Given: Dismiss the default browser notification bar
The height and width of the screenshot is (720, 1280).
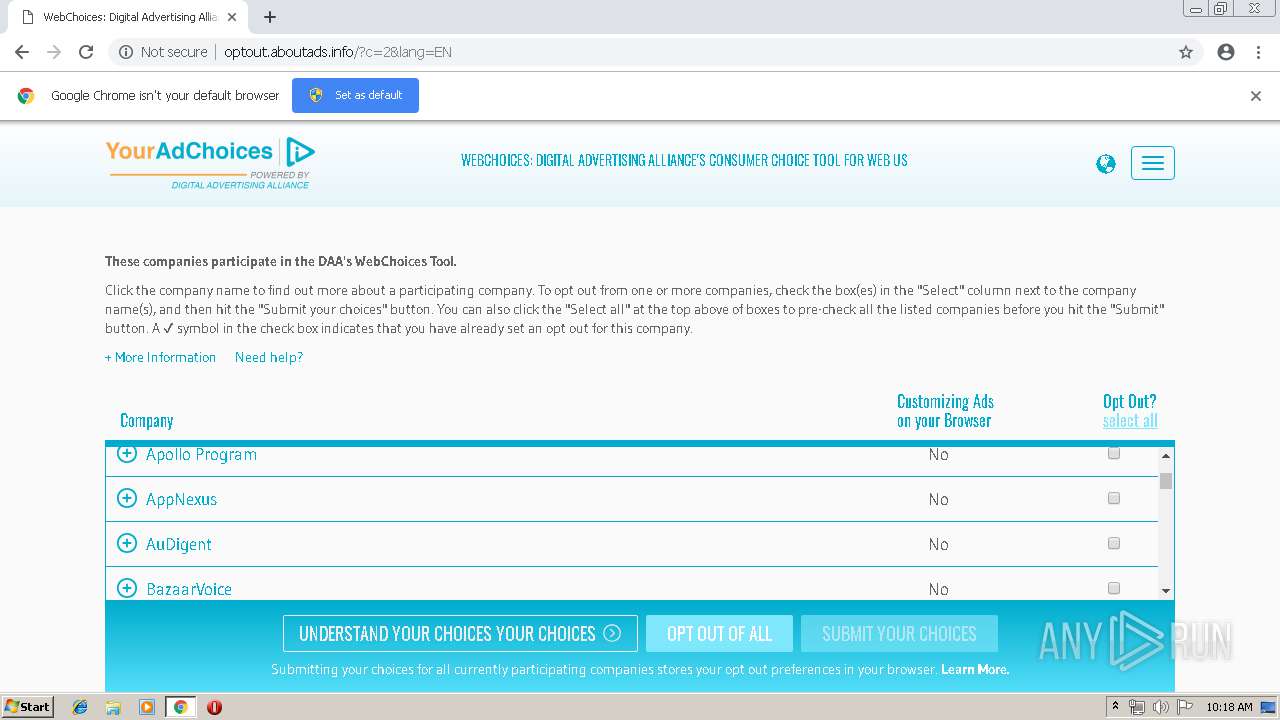Looking at the screenshot, I should point(1256,96).
